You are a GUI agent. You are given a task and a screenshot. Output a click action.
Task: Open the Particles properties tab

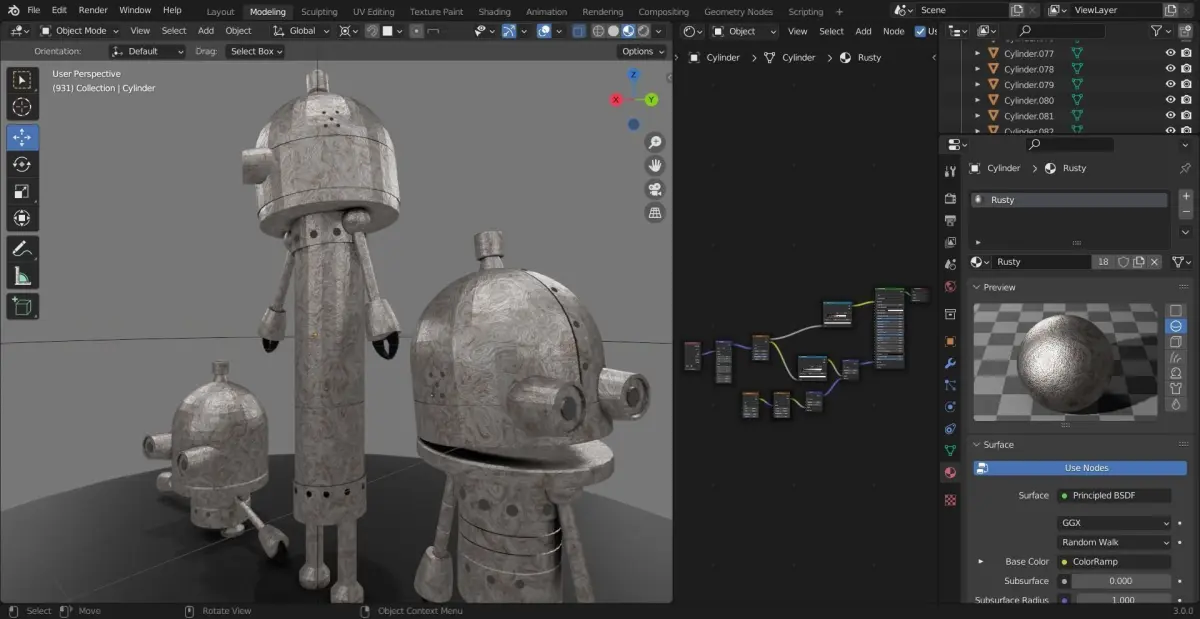point(950,385)
